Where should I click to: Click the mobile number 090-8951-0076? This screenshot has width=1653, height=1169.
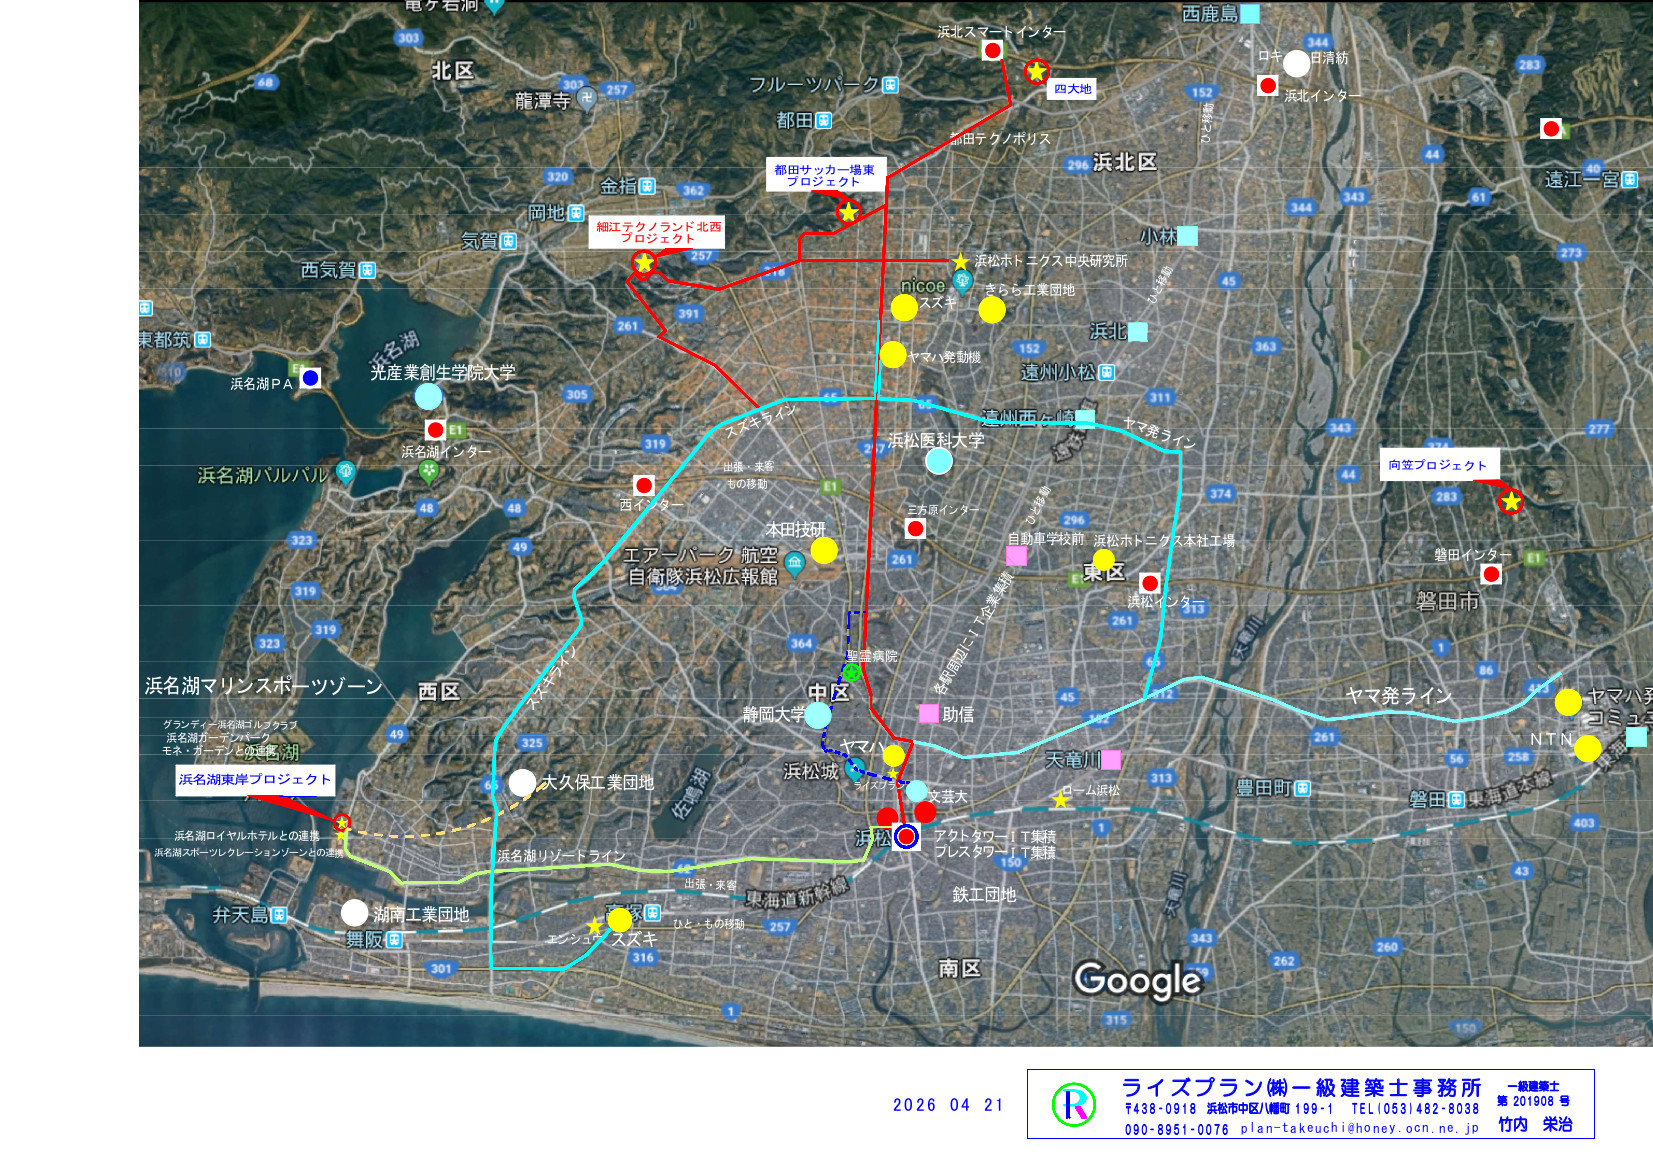(1176, 1129)
